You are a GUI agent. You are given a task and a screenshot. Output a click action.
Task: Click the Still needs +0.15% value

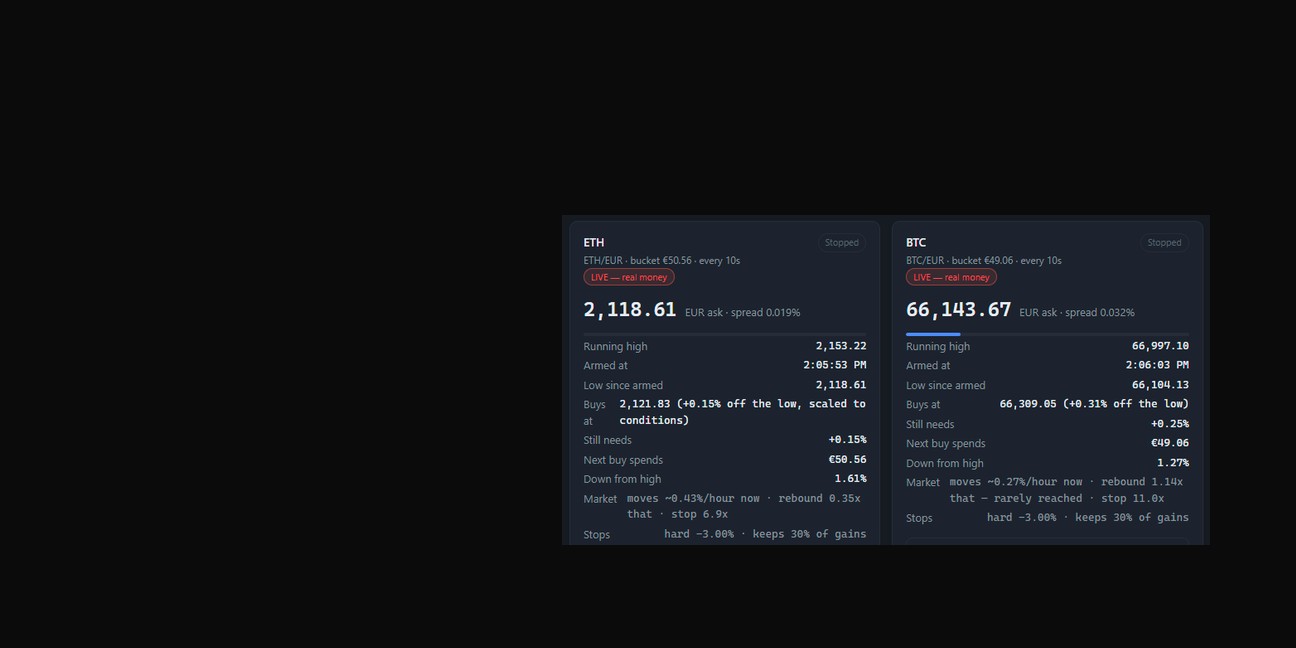pos(848,440)
